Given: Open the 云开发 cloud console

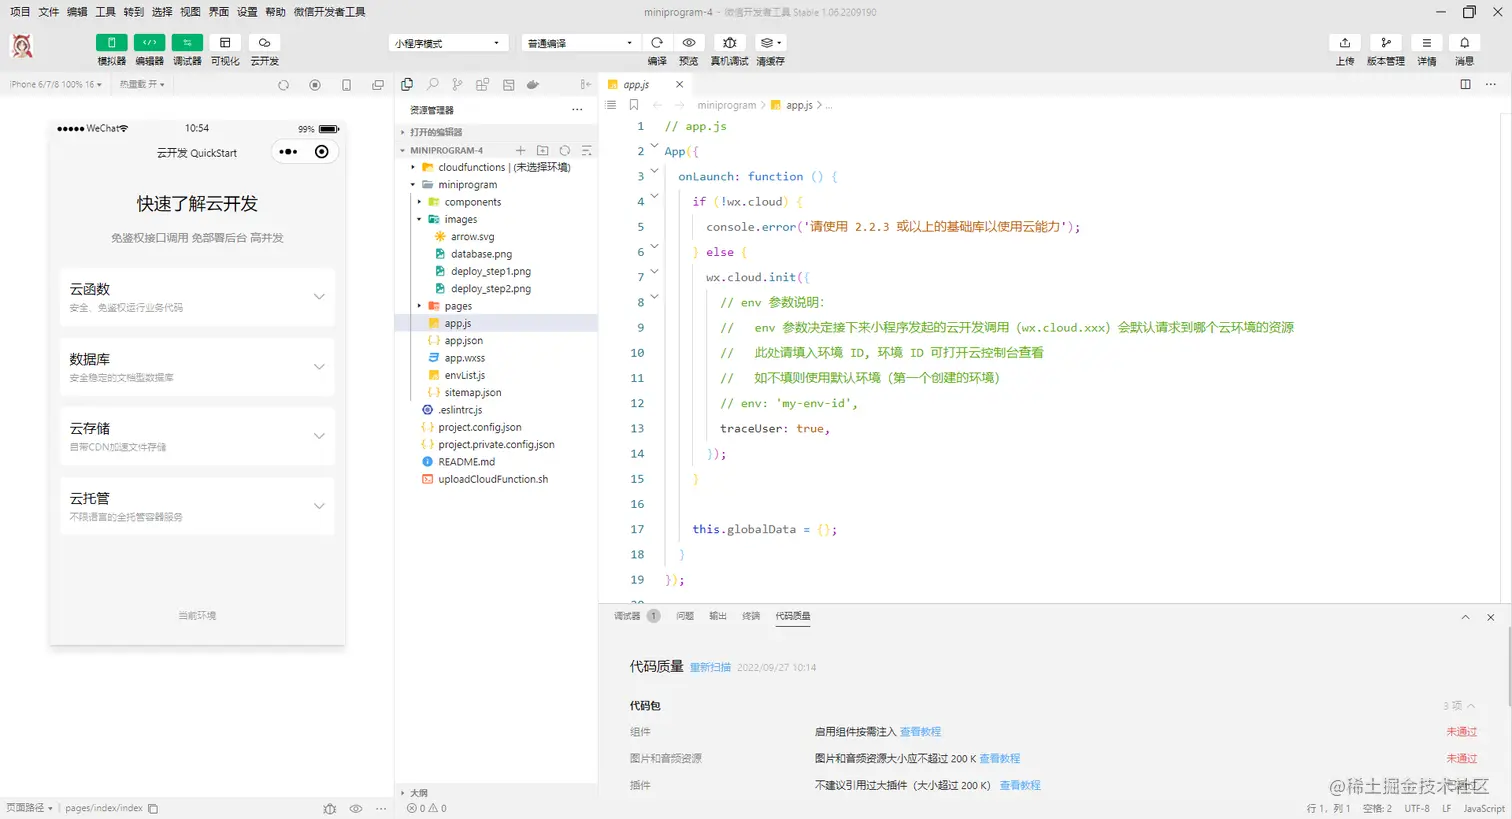Looking at the screenshot, I should point(264,43).
